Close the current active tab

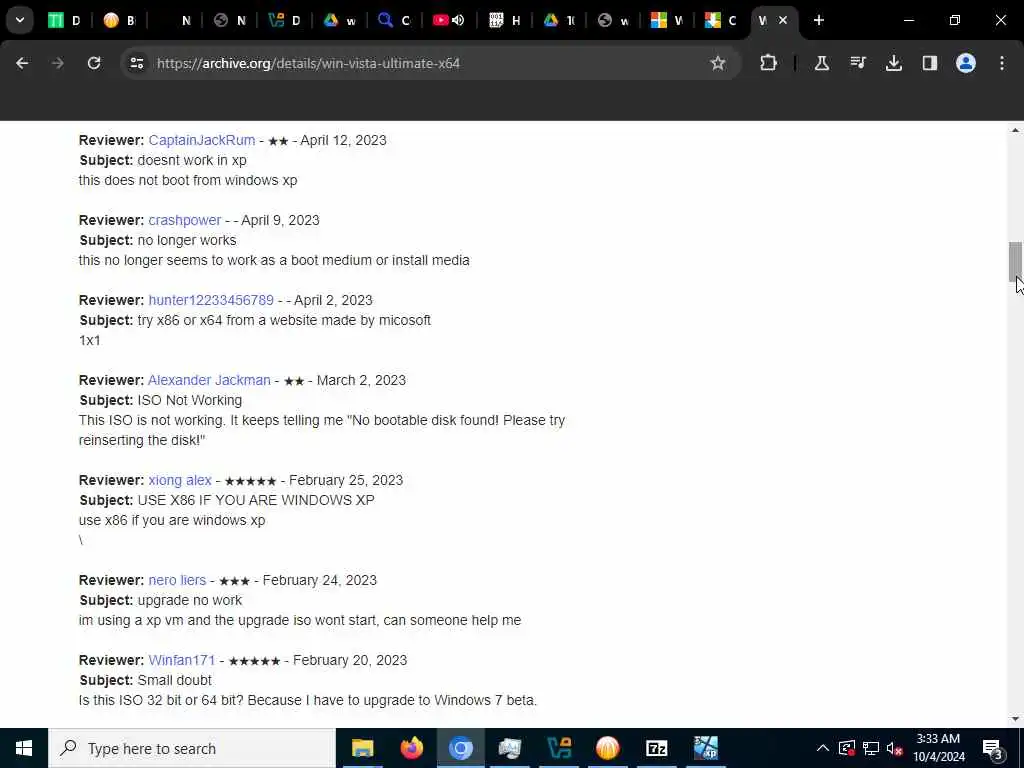pyautogui.click(x=782, y=20)
